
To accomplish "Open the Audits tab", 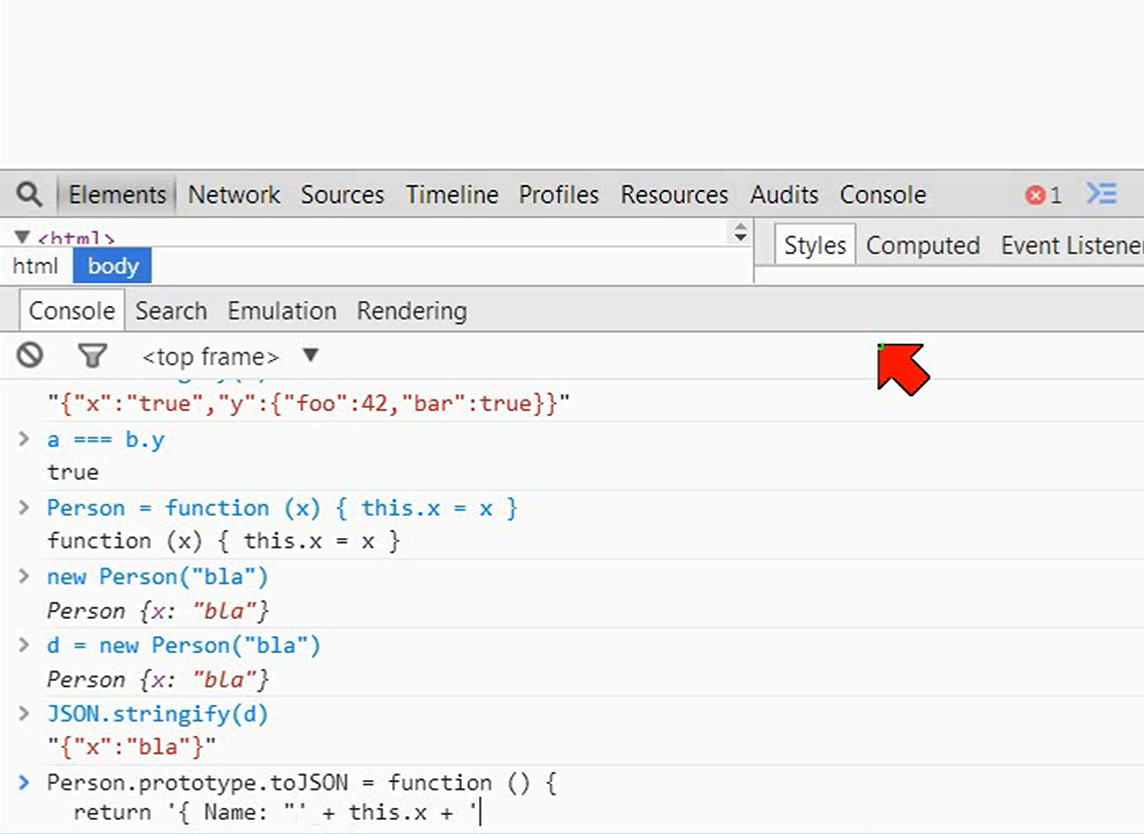I will point(784,195).
